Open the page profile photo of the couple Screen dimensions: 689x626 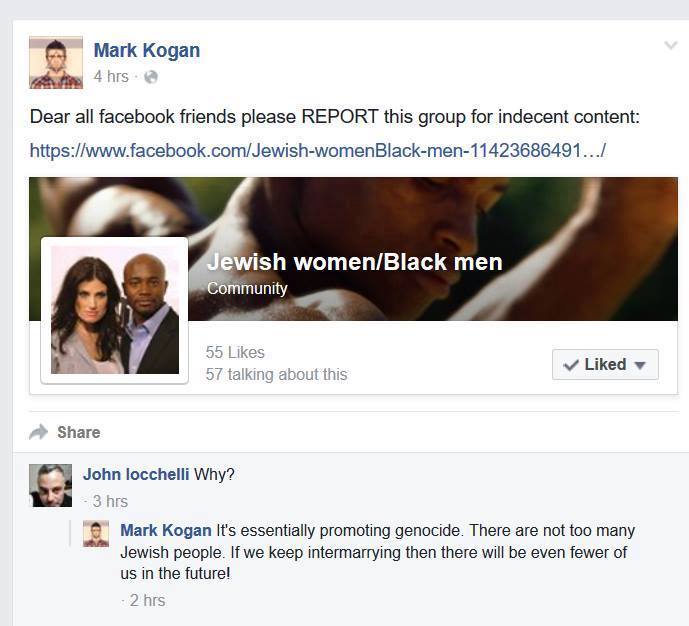[115, 310]
